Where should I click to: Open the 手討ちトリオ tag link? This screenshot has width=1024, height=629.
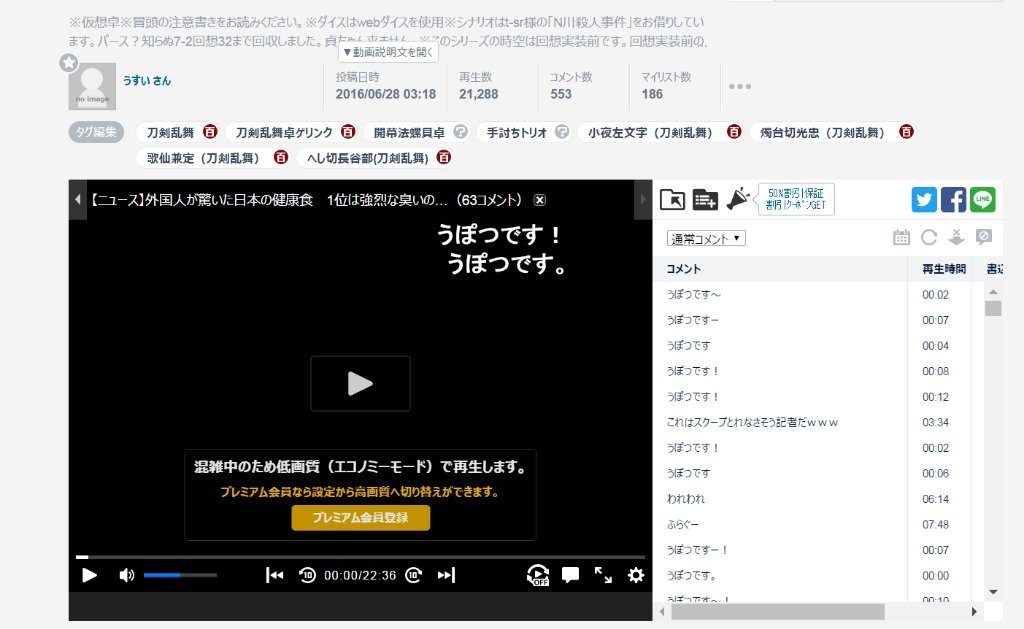tap(517, 133)
